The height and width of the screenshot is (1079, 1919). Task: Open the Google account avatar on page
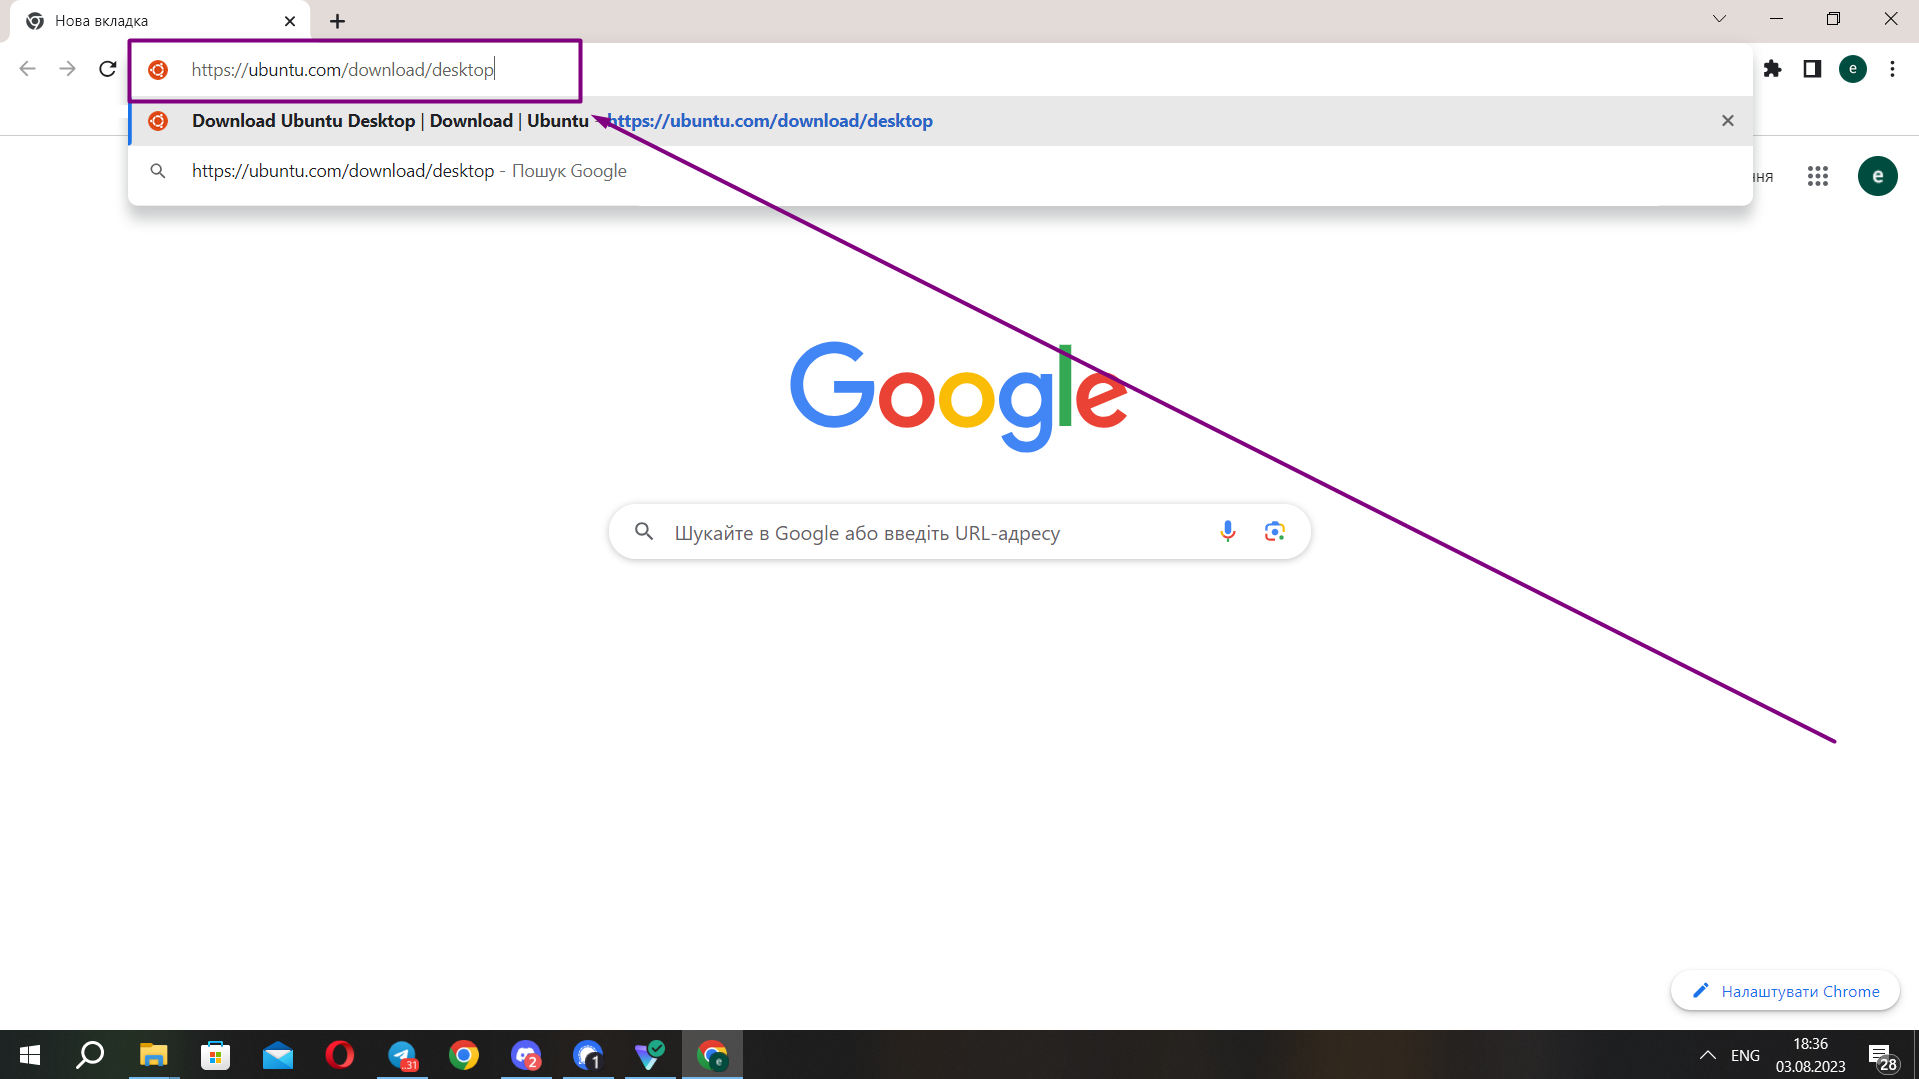[1877, 176]
